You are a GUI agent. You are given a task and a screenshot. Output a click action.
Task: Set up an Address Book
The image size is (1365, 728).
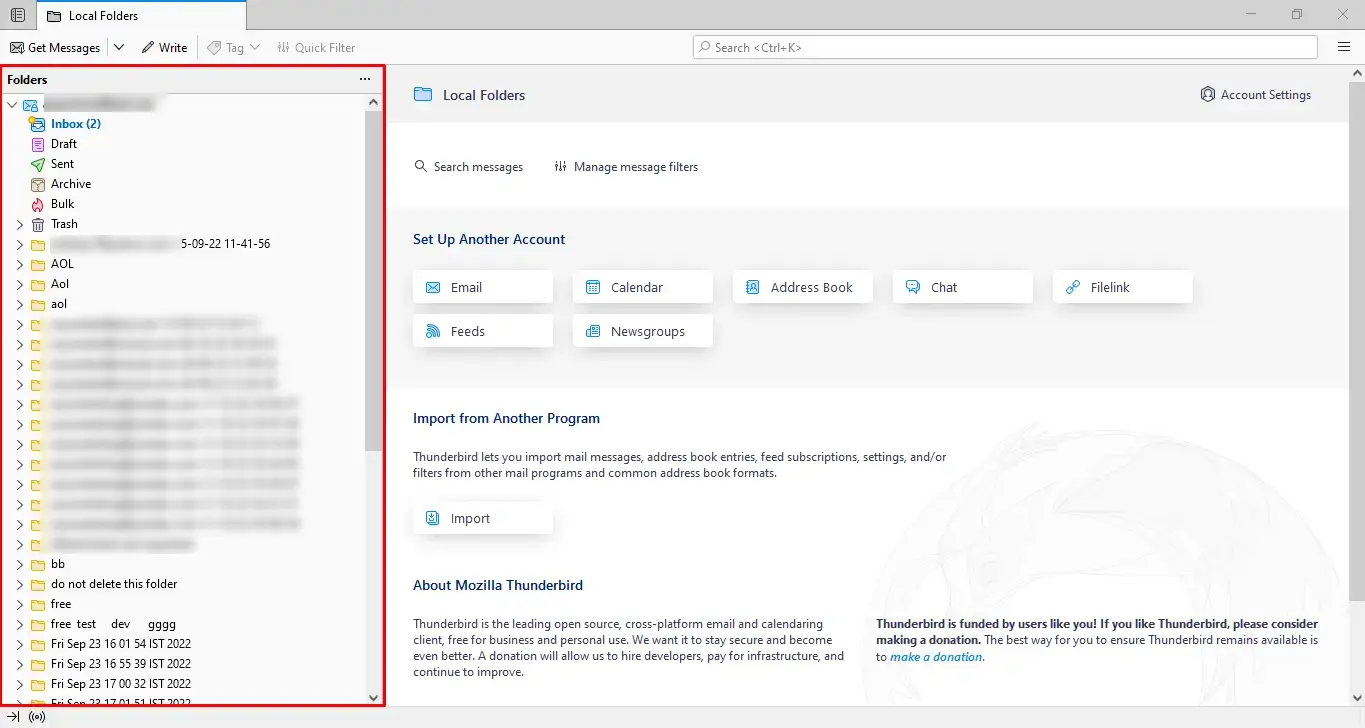tap(803, 287)
